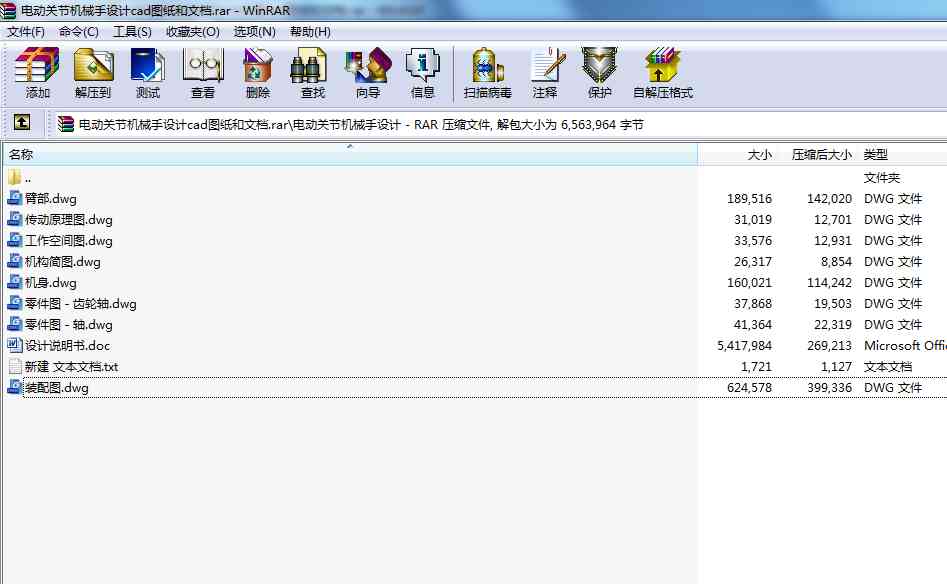Click the 文件夹 type cell
Image resolution: width=947 pixels, height=584 pixels.
[x=882, y=178]
